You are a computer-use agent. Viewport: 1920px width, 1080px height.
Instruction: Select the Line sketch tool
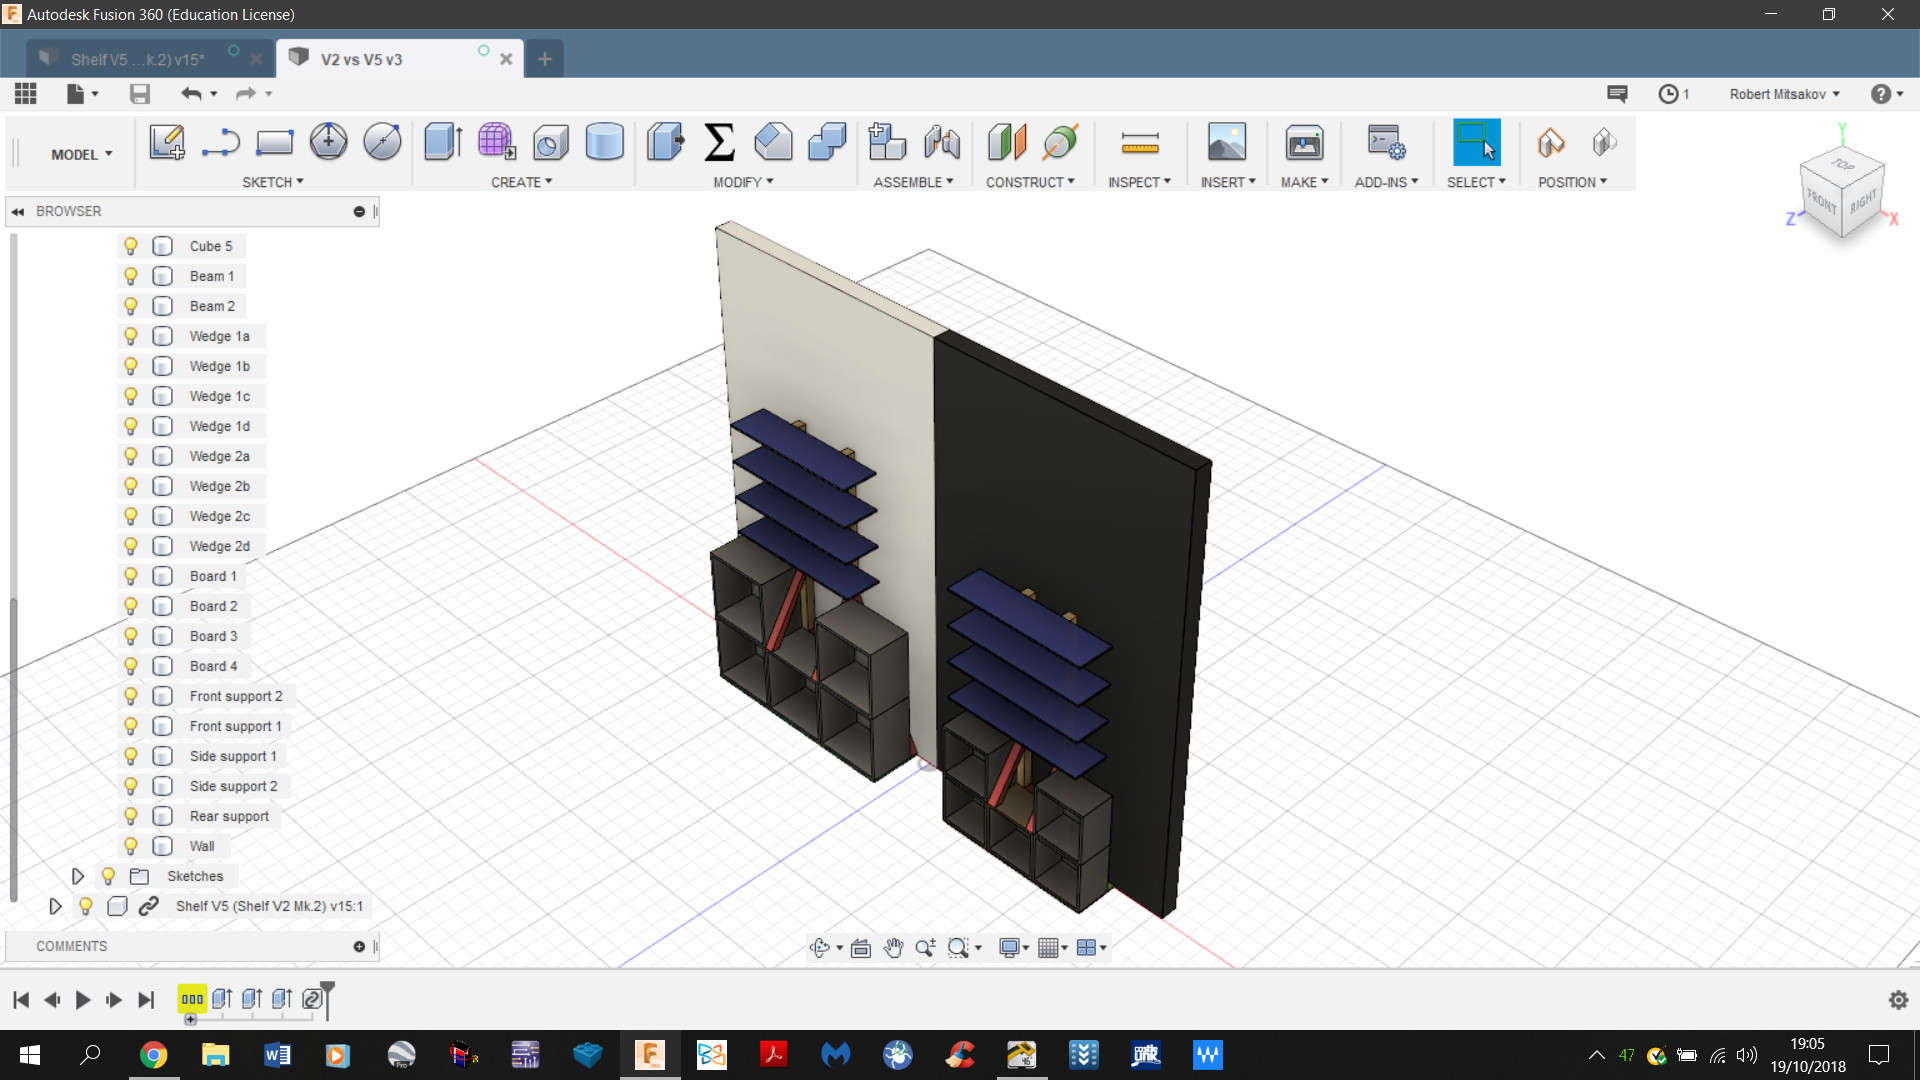220,143
